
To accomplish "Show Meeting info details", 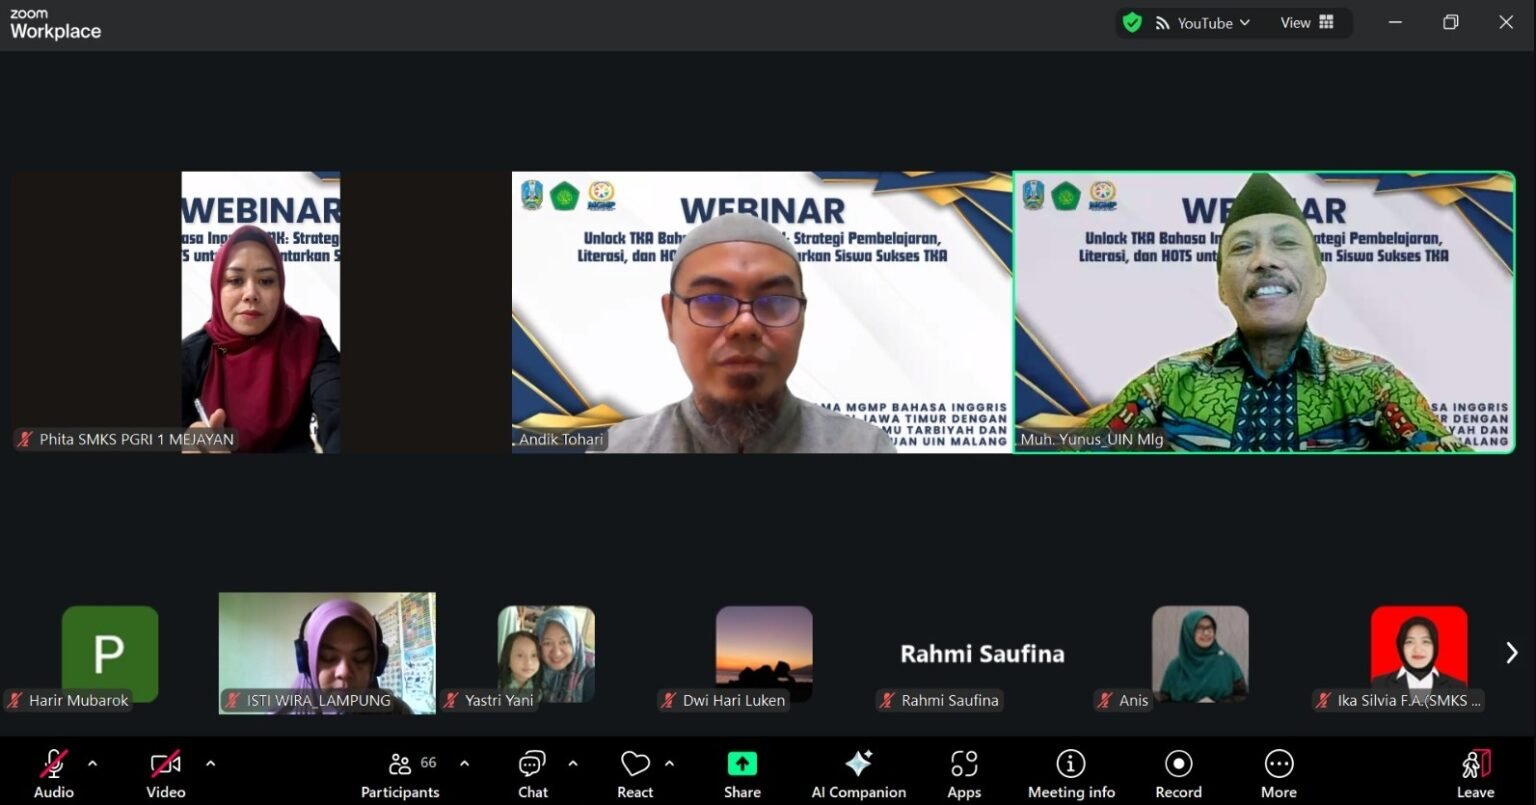I will 1071,773.
